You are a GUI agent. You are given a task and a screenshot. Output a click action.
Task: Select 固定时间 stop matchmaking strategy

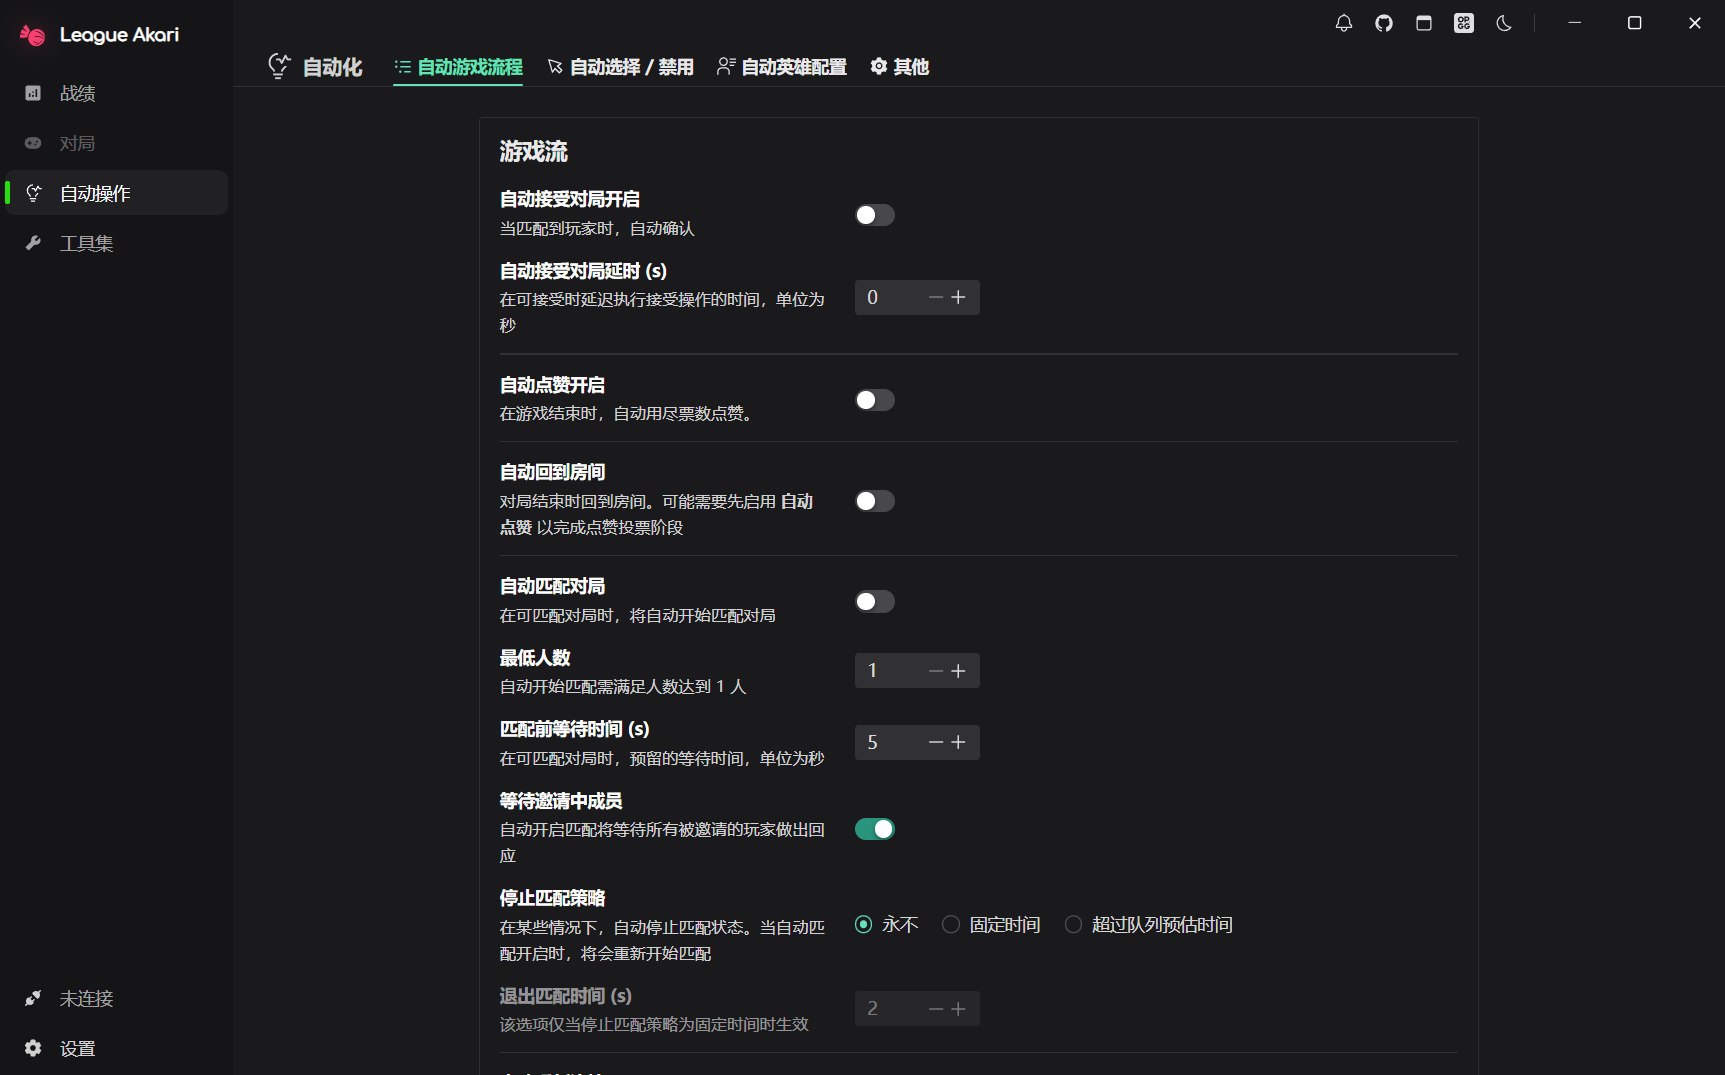click(951, 925)
